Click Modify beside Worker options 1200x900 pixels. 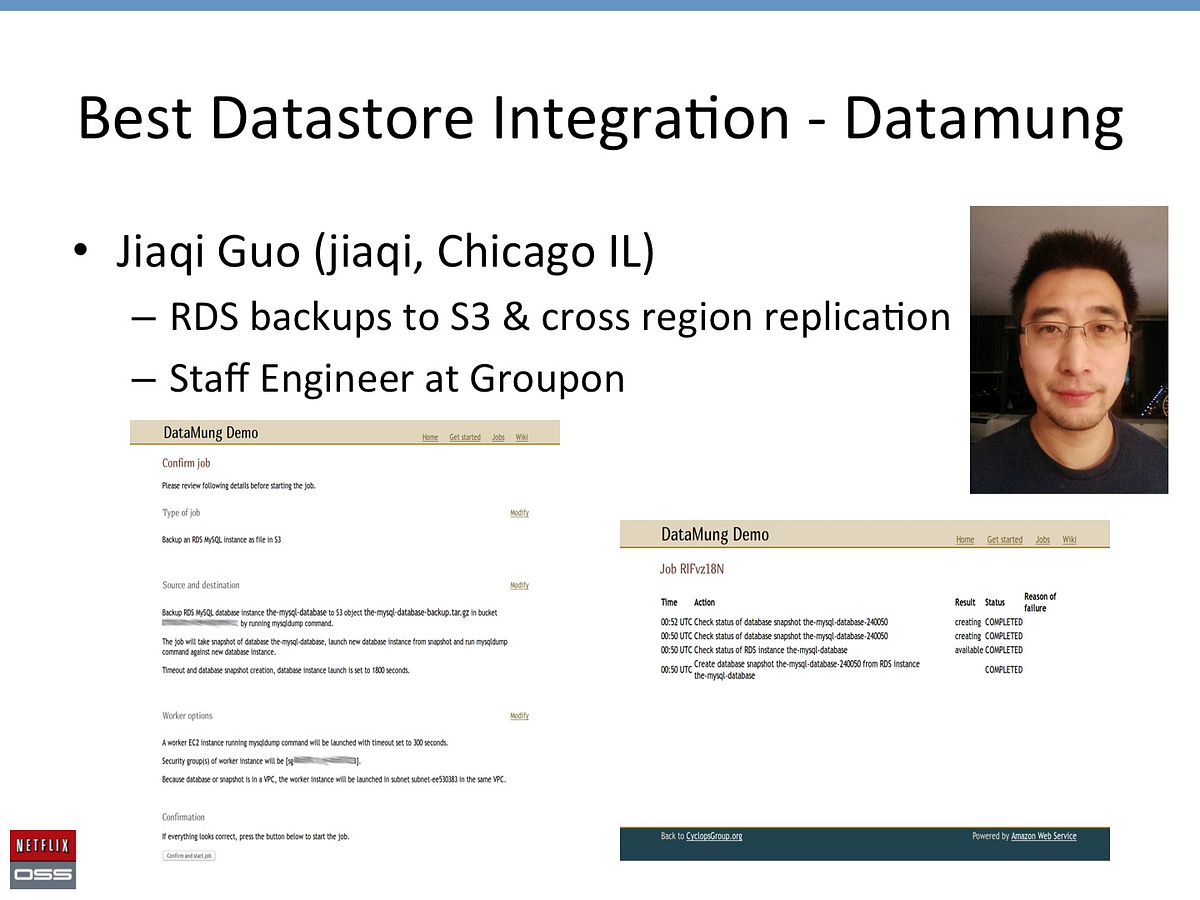[x=519, y=716]
